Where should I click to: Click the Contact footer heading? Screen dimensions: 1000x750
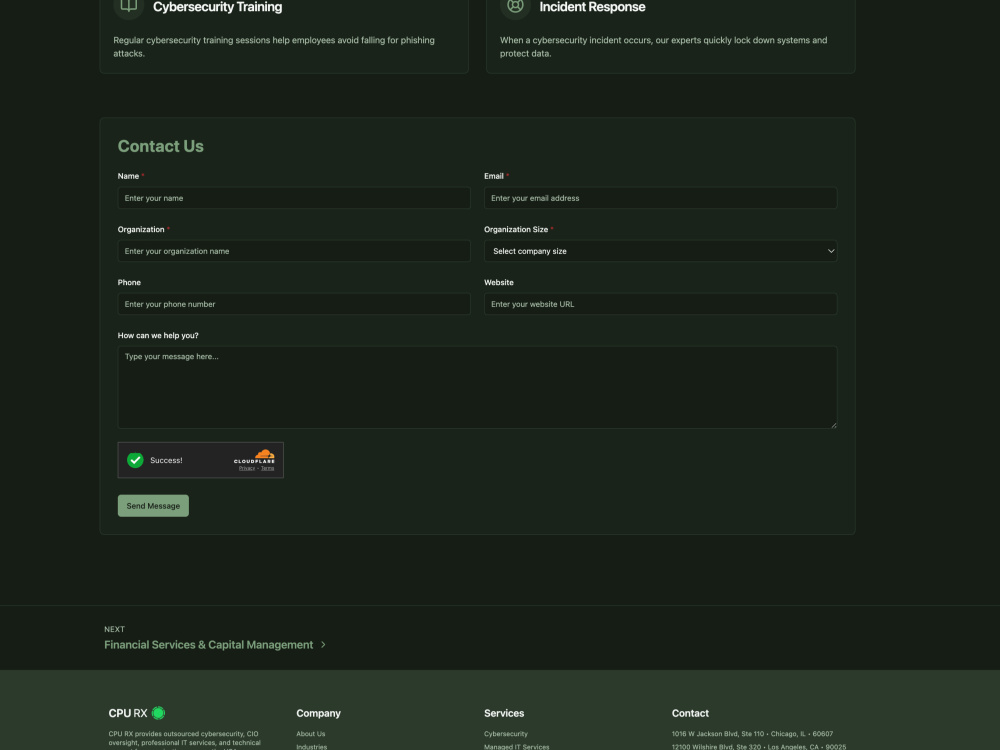690,713
